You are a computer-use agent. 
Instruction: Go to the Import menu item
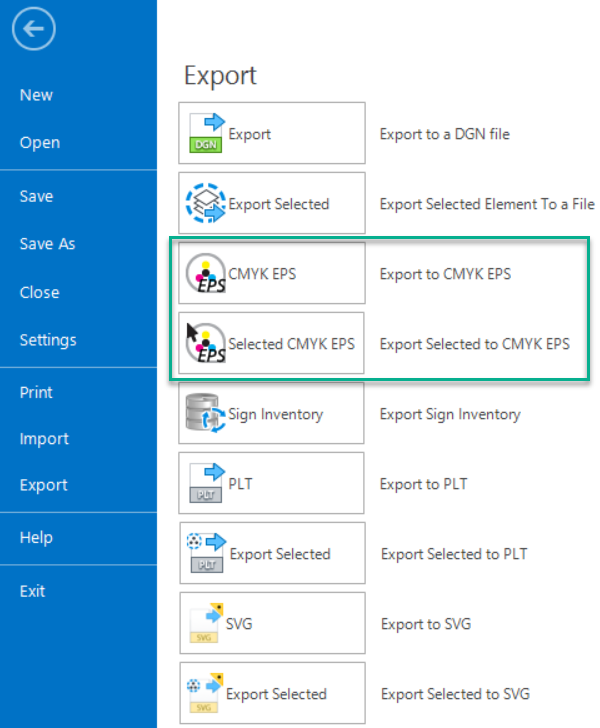pos(44,439)
